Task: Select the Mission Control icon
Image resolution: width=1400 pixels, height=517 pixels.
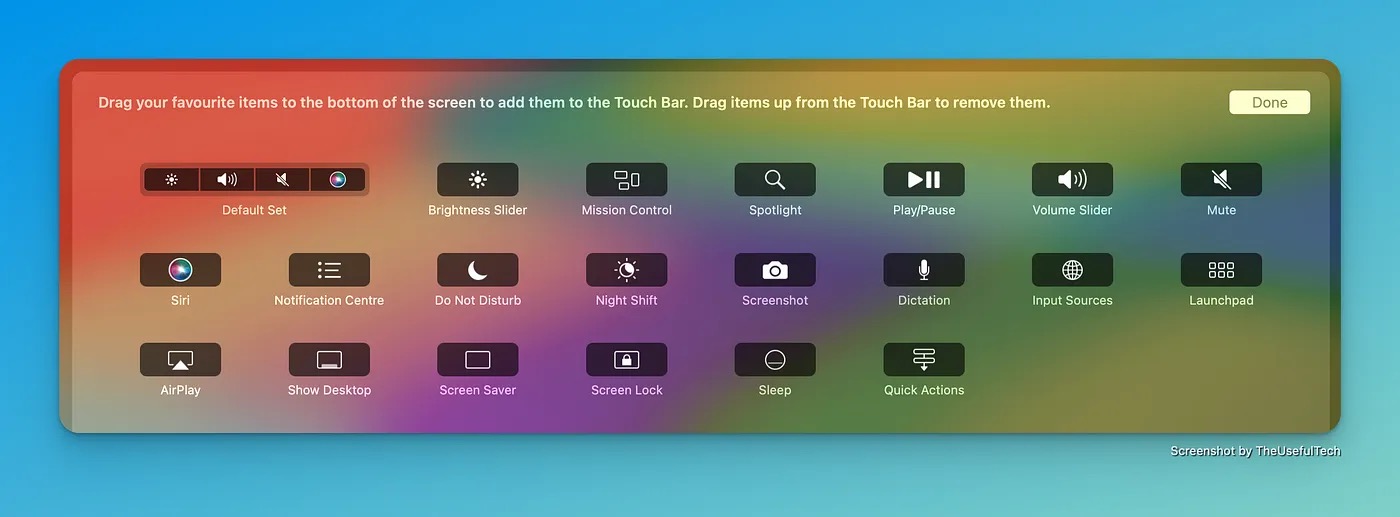Action: click(x=627, y=180)
